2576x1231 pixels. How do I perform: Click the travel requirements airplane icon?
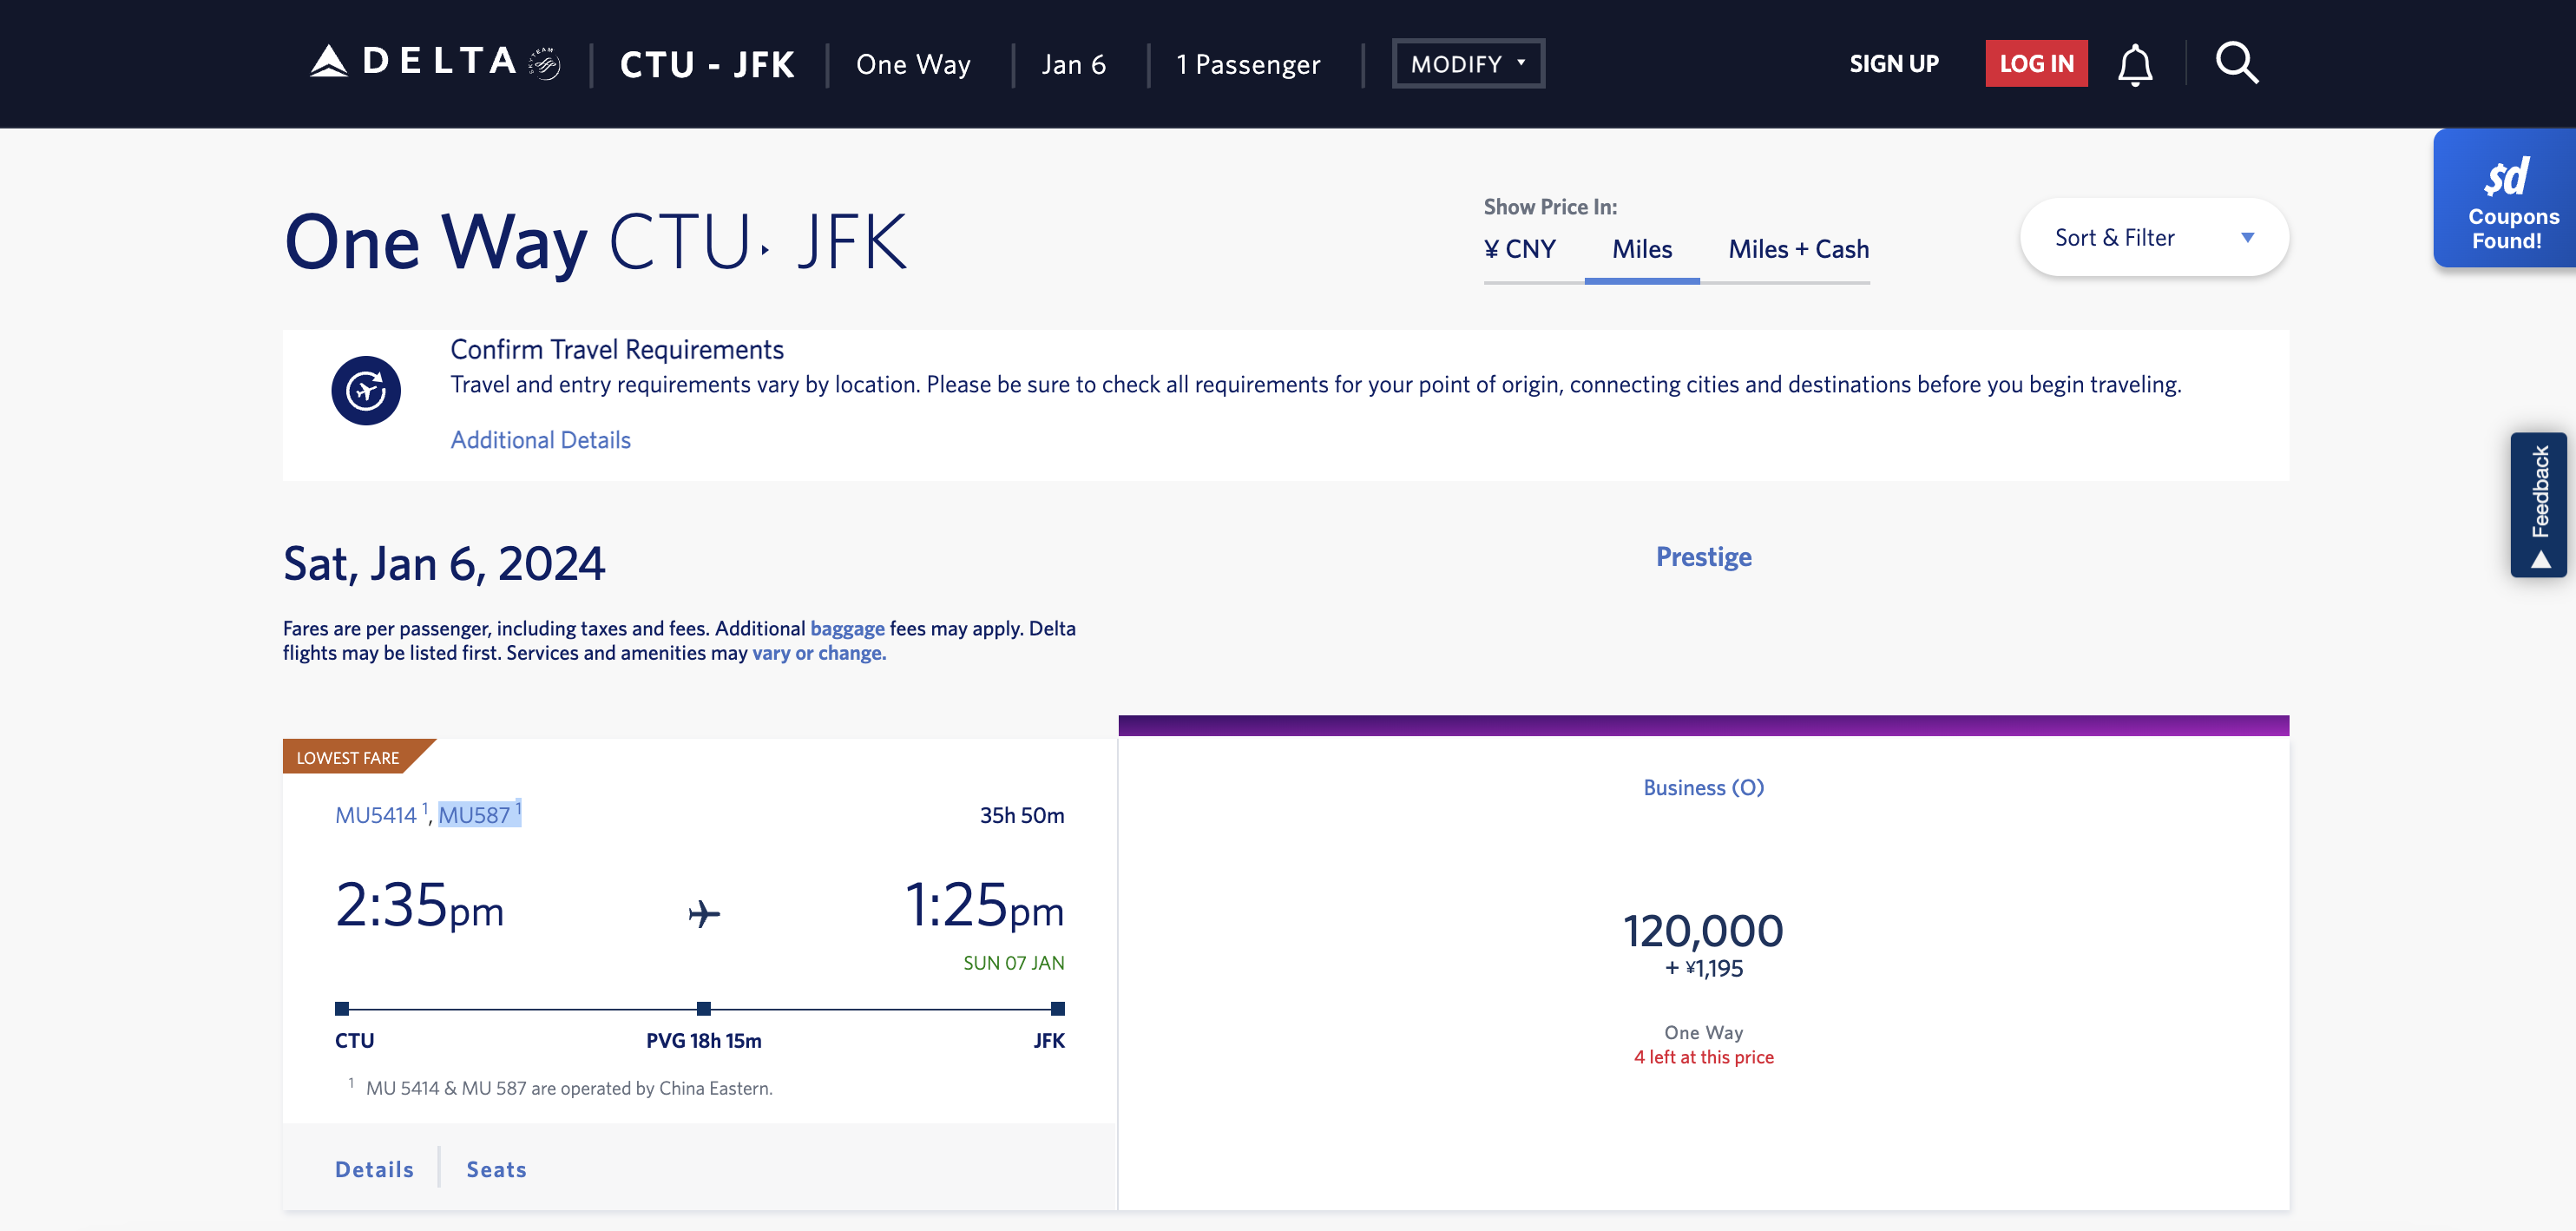[366, 390]
